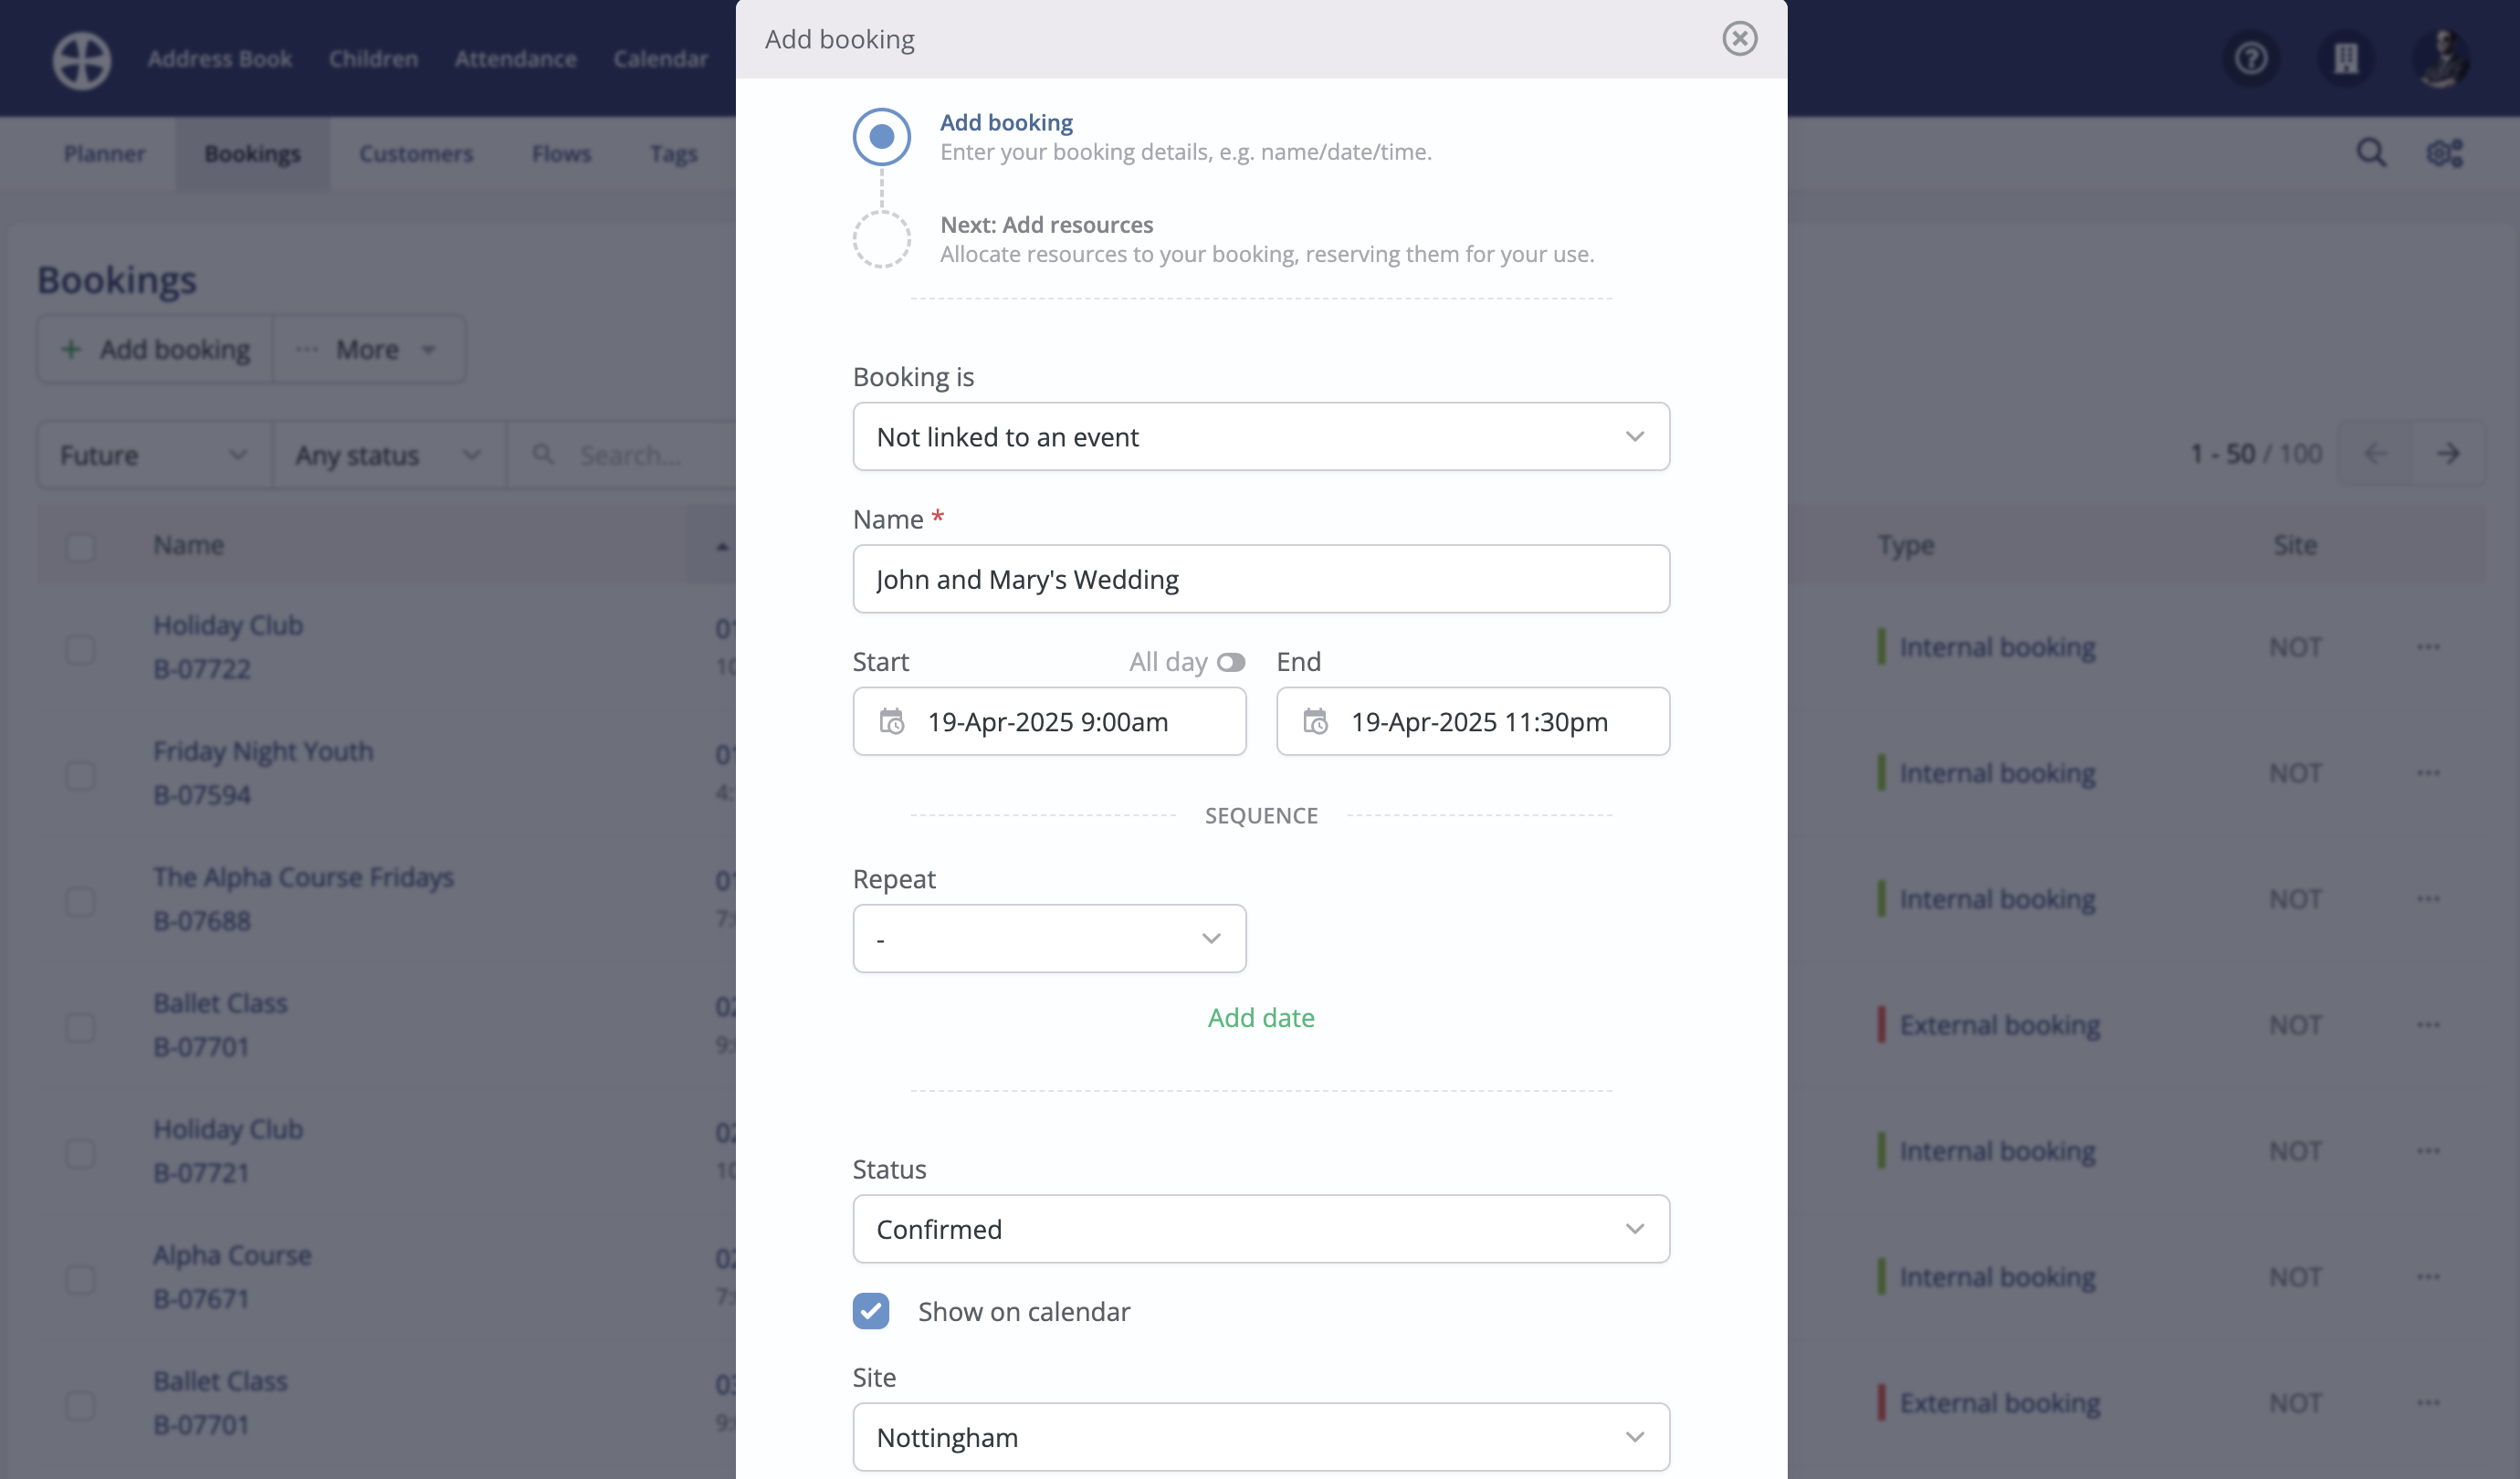The width and height of the screenshot is (2520, 1479).
Task: Open the Alpha Course booking link
Action: (x=232, y=1255)
